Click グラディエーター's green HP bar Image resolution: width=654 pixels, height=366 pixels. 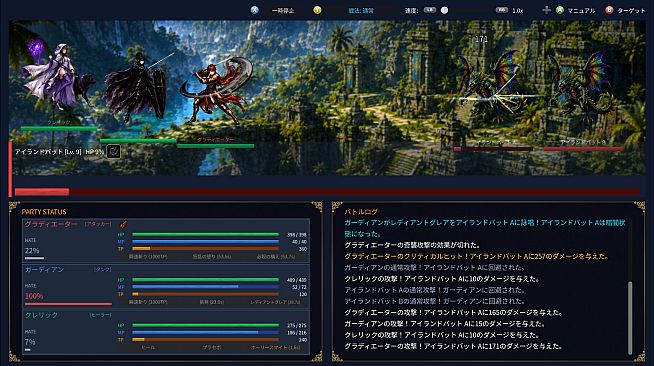[x=205, y=235]
